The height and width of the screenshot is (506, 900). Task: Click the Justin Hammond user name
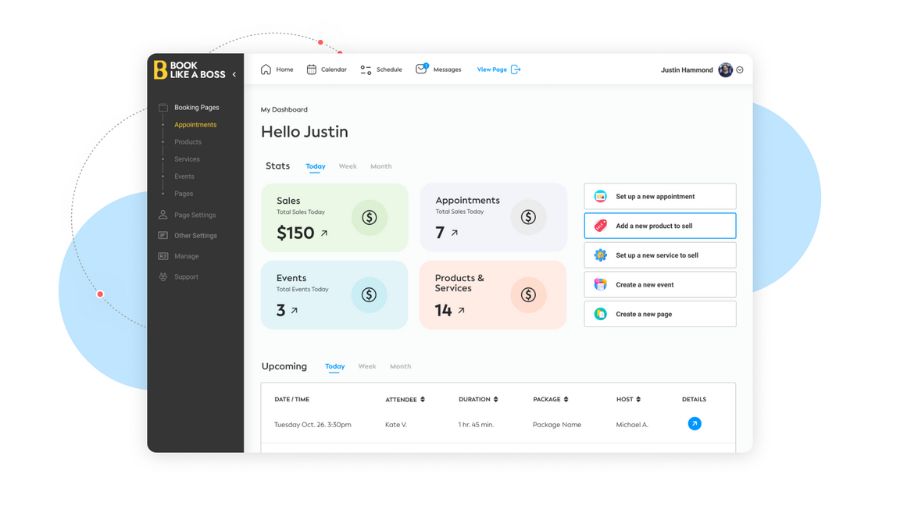tap(686, 70)
